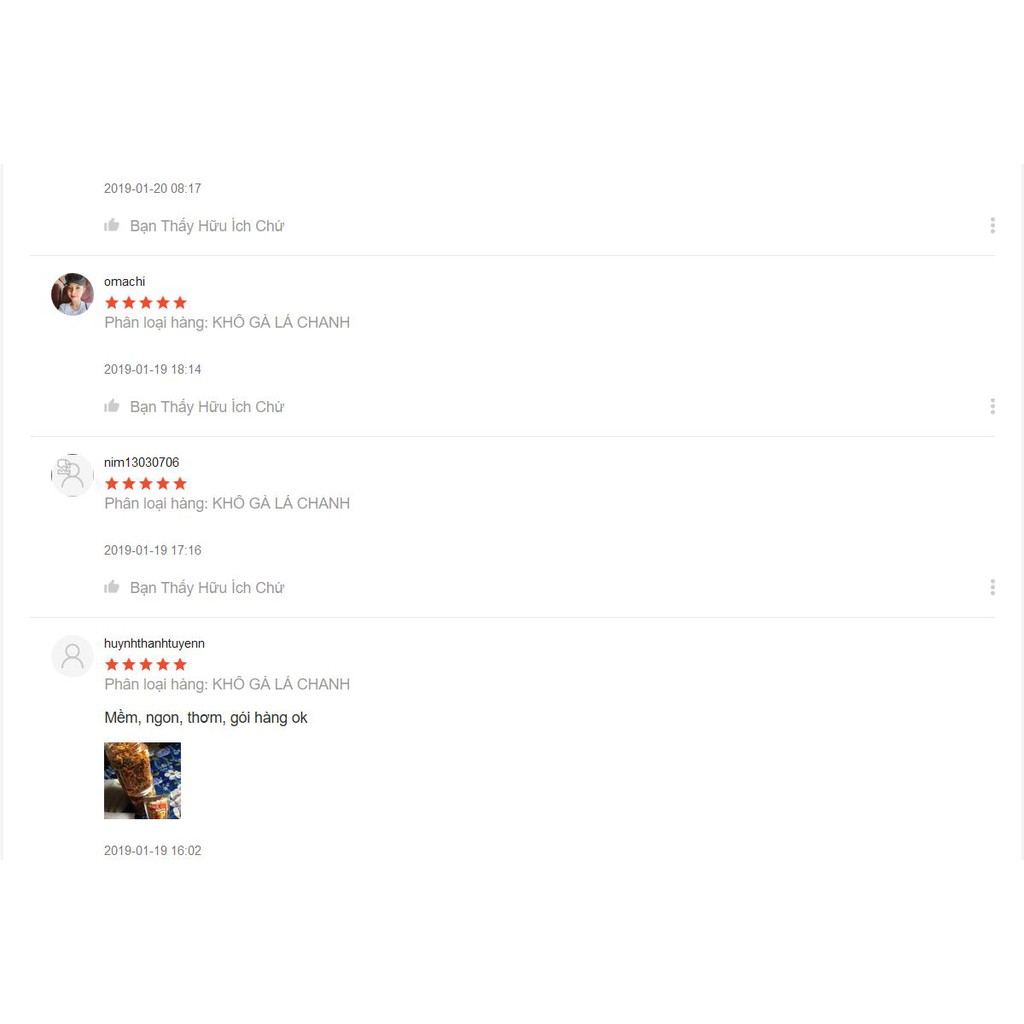Click thumbs-up icon under nim13030706's review
This screenshot has width=1024, height=1024.
click(112, 587)
